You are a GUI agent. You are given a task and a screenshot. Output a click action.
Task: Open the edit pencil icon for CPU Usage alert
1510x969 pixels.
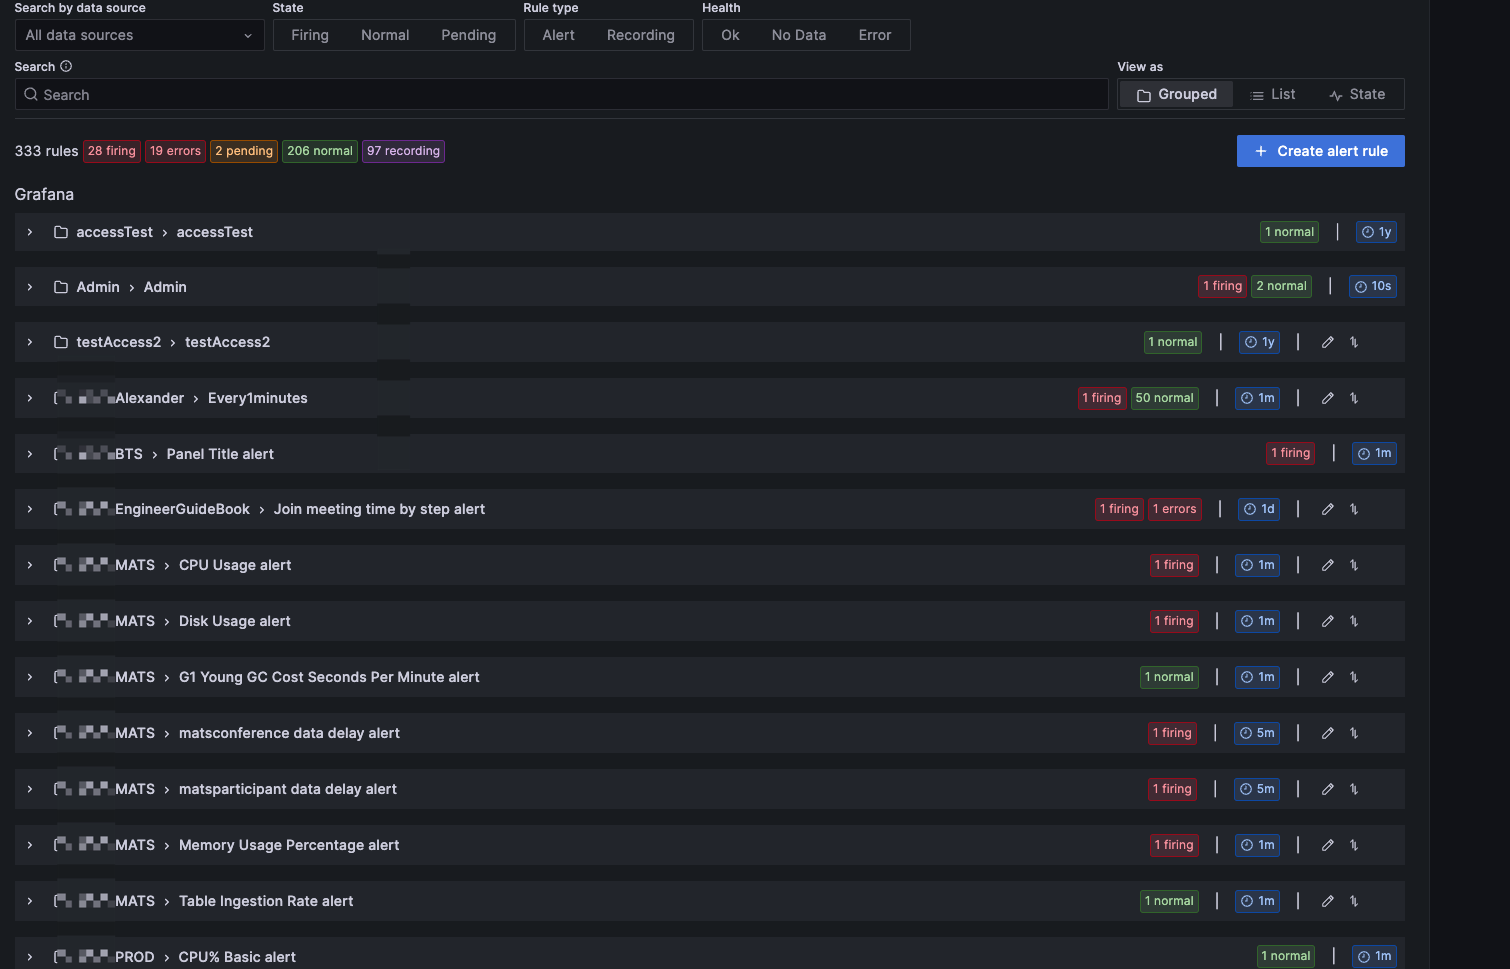[x=1327, y=565]
